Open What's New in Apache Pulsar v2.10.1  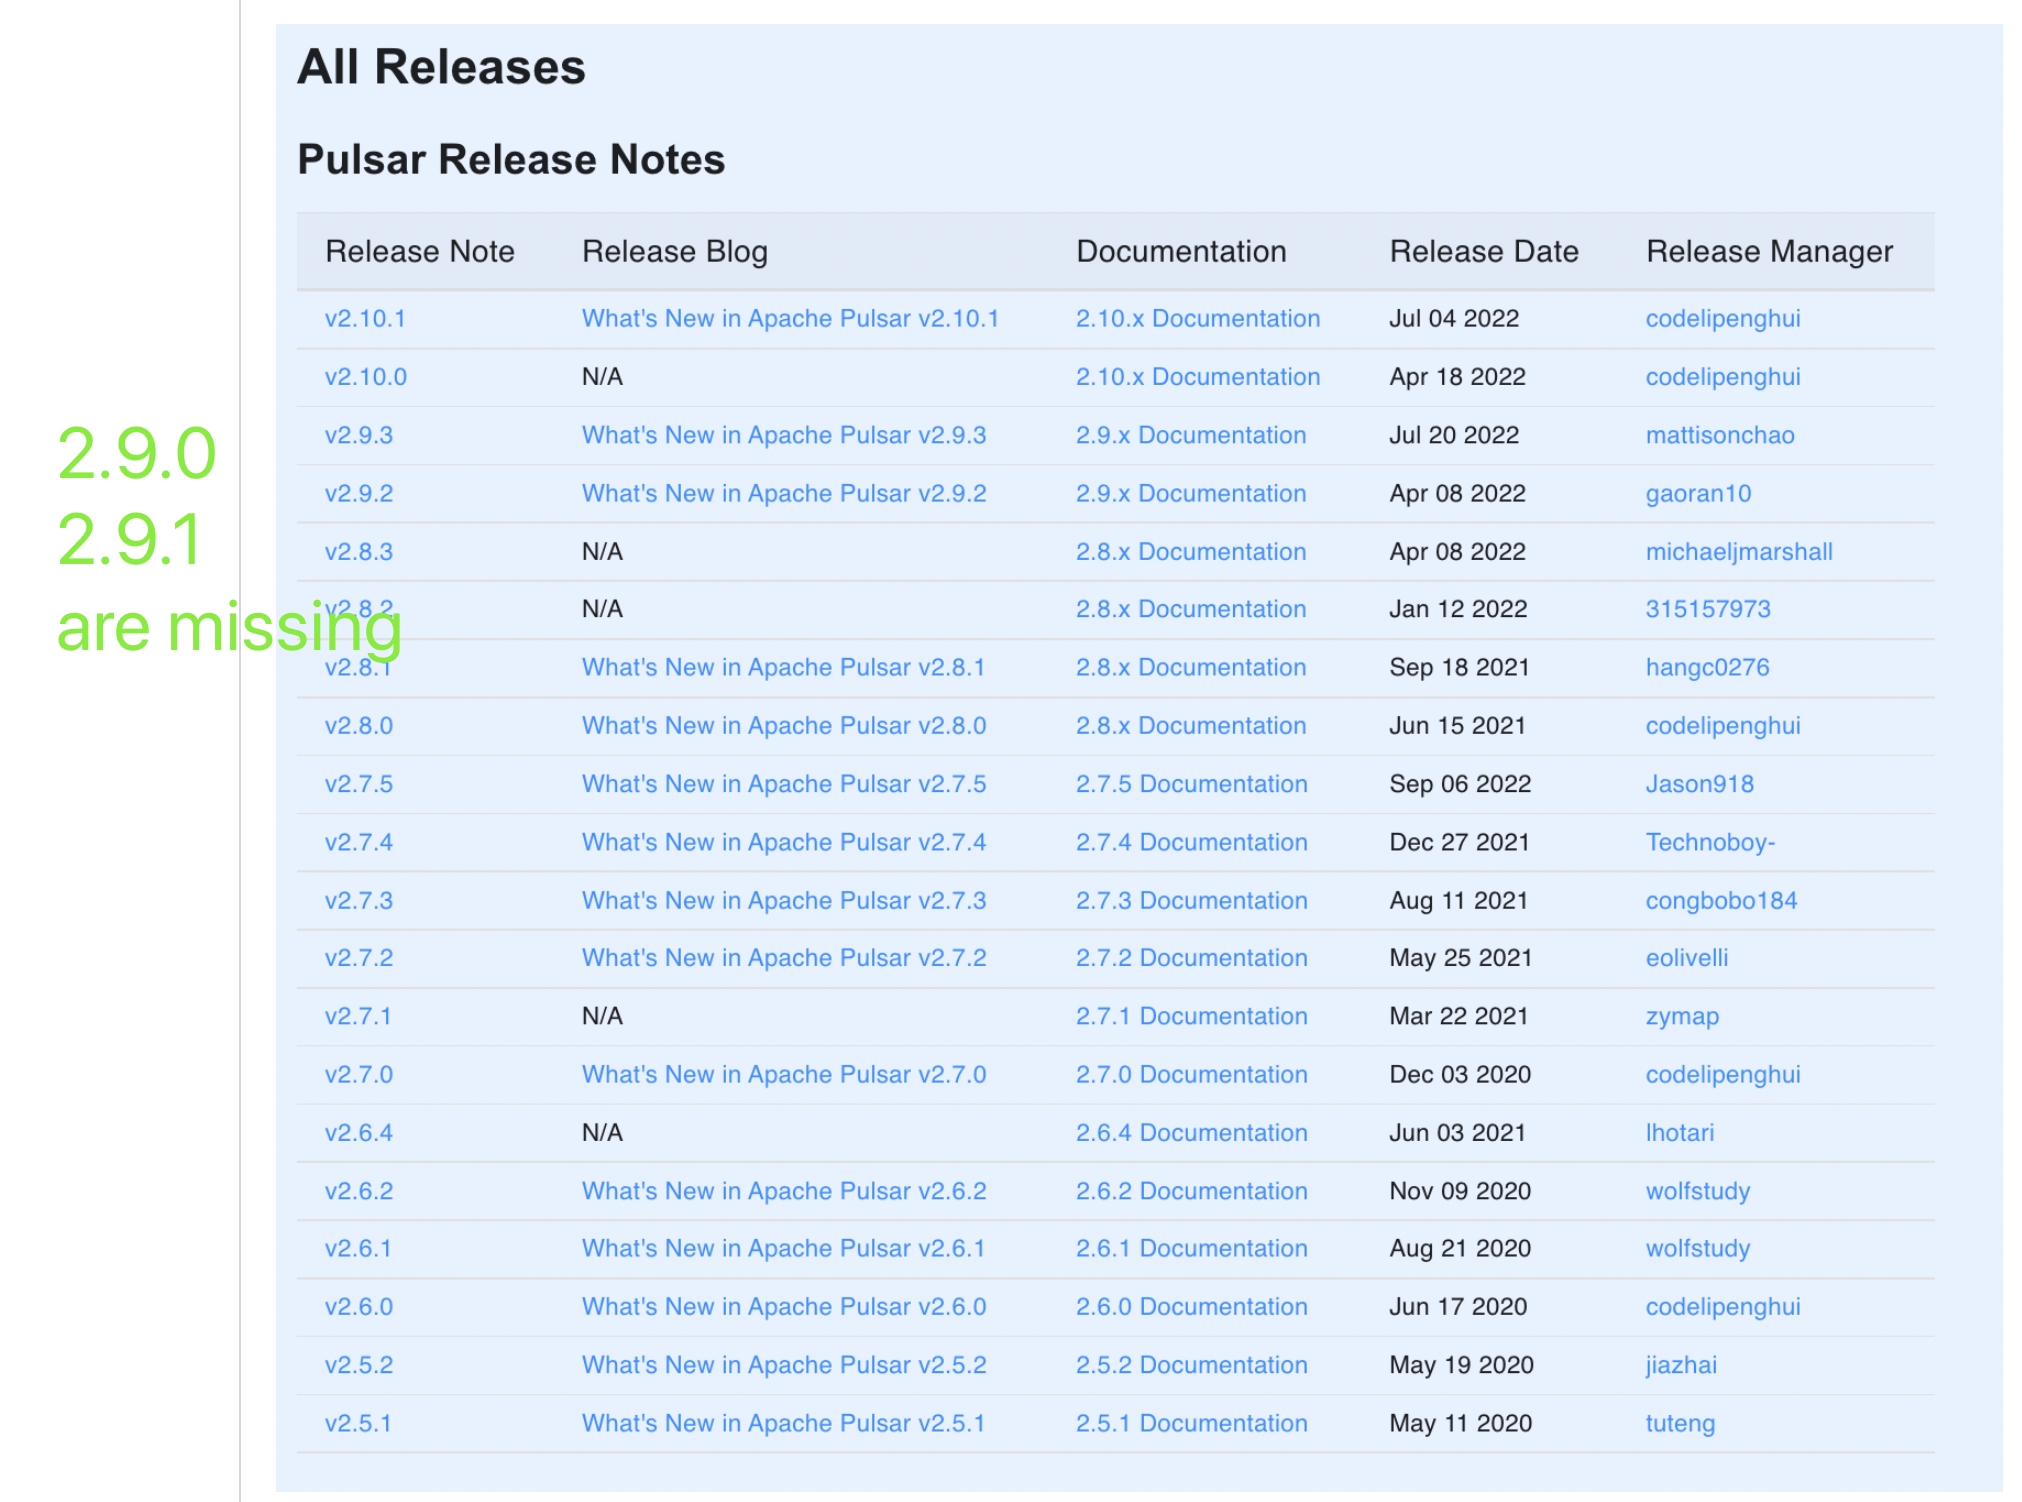tap(790, 319)
